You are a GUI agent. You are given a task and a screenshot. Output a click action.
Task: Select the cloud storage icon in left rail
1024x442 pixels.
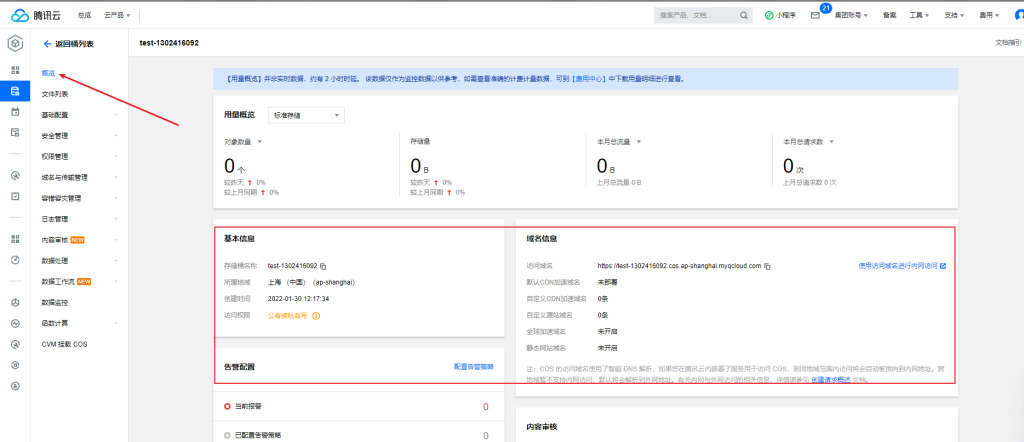click(15, 91)
